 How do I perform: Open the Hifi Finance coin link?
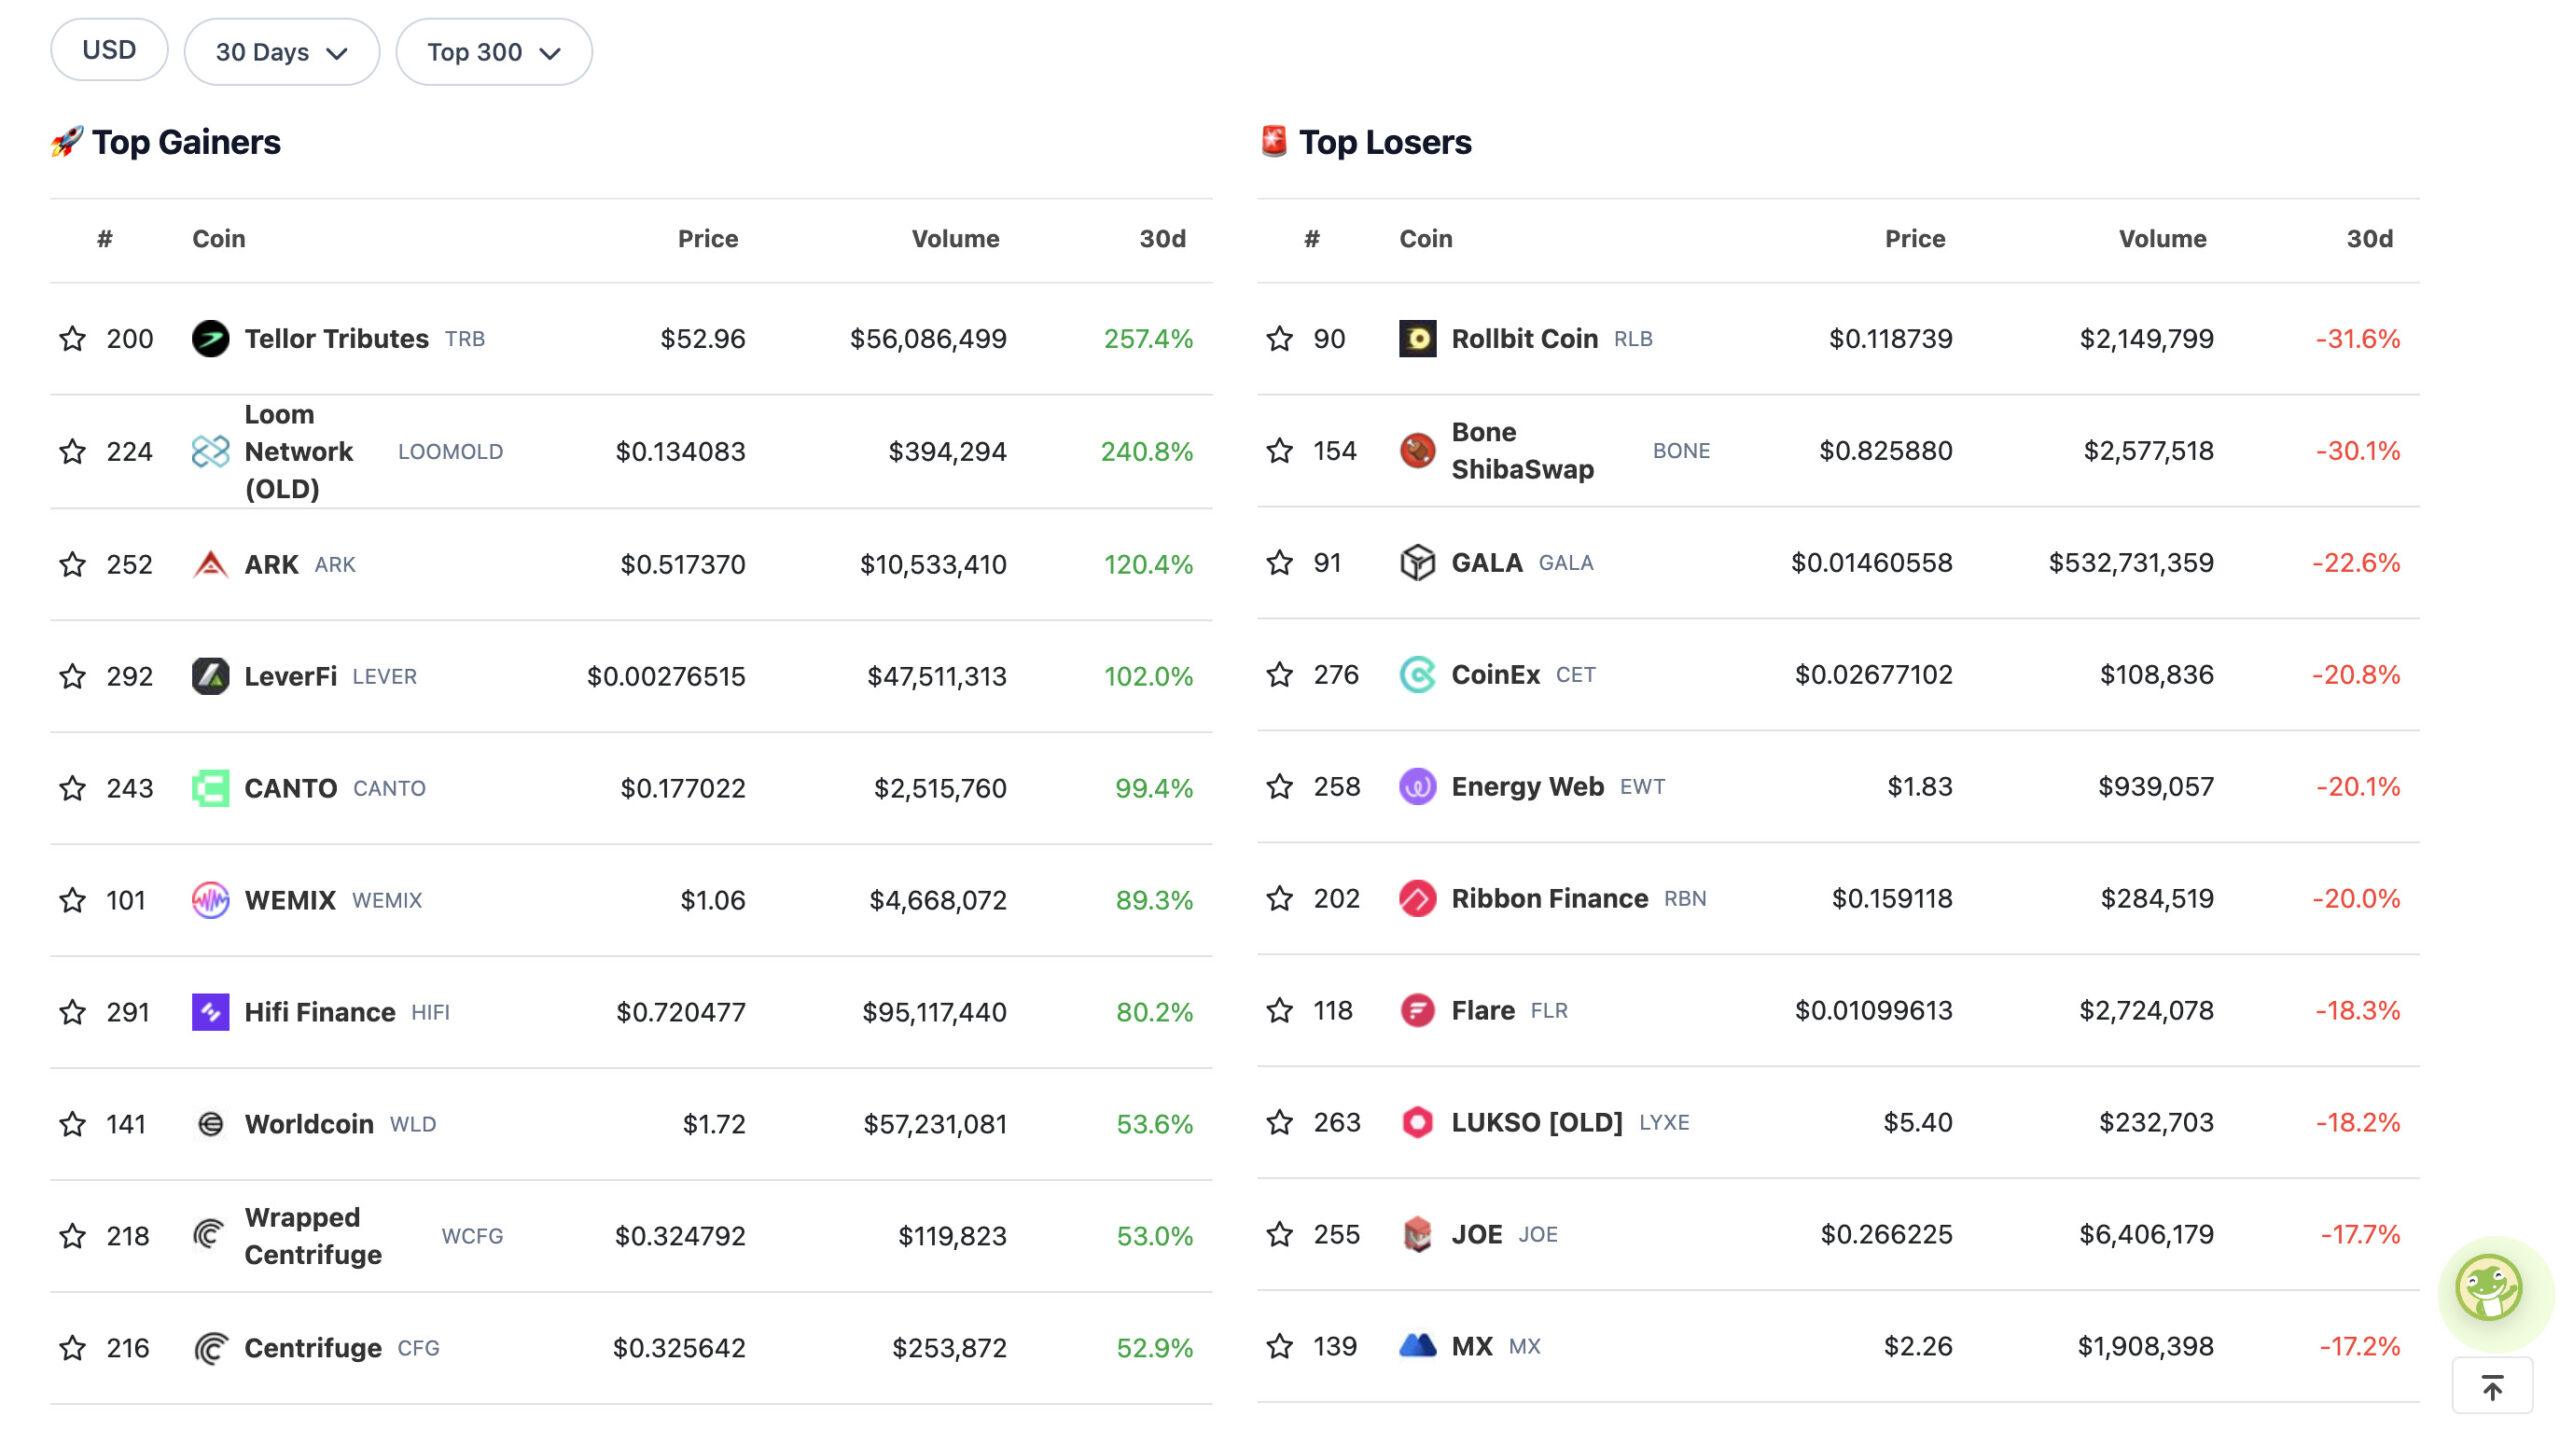tap(320, 1013)
